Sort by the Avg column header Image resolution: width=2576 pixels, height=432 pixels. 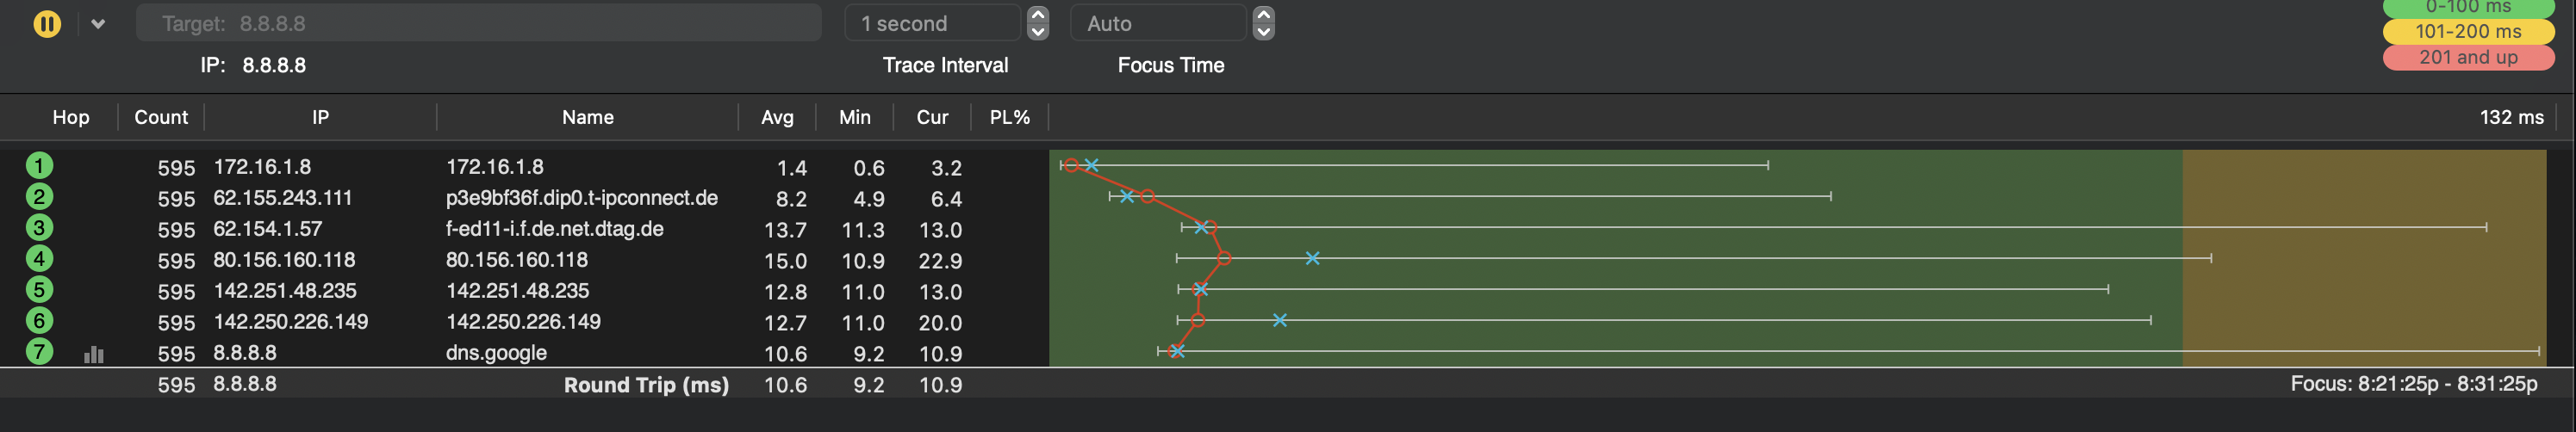click(x=777, y=117)
